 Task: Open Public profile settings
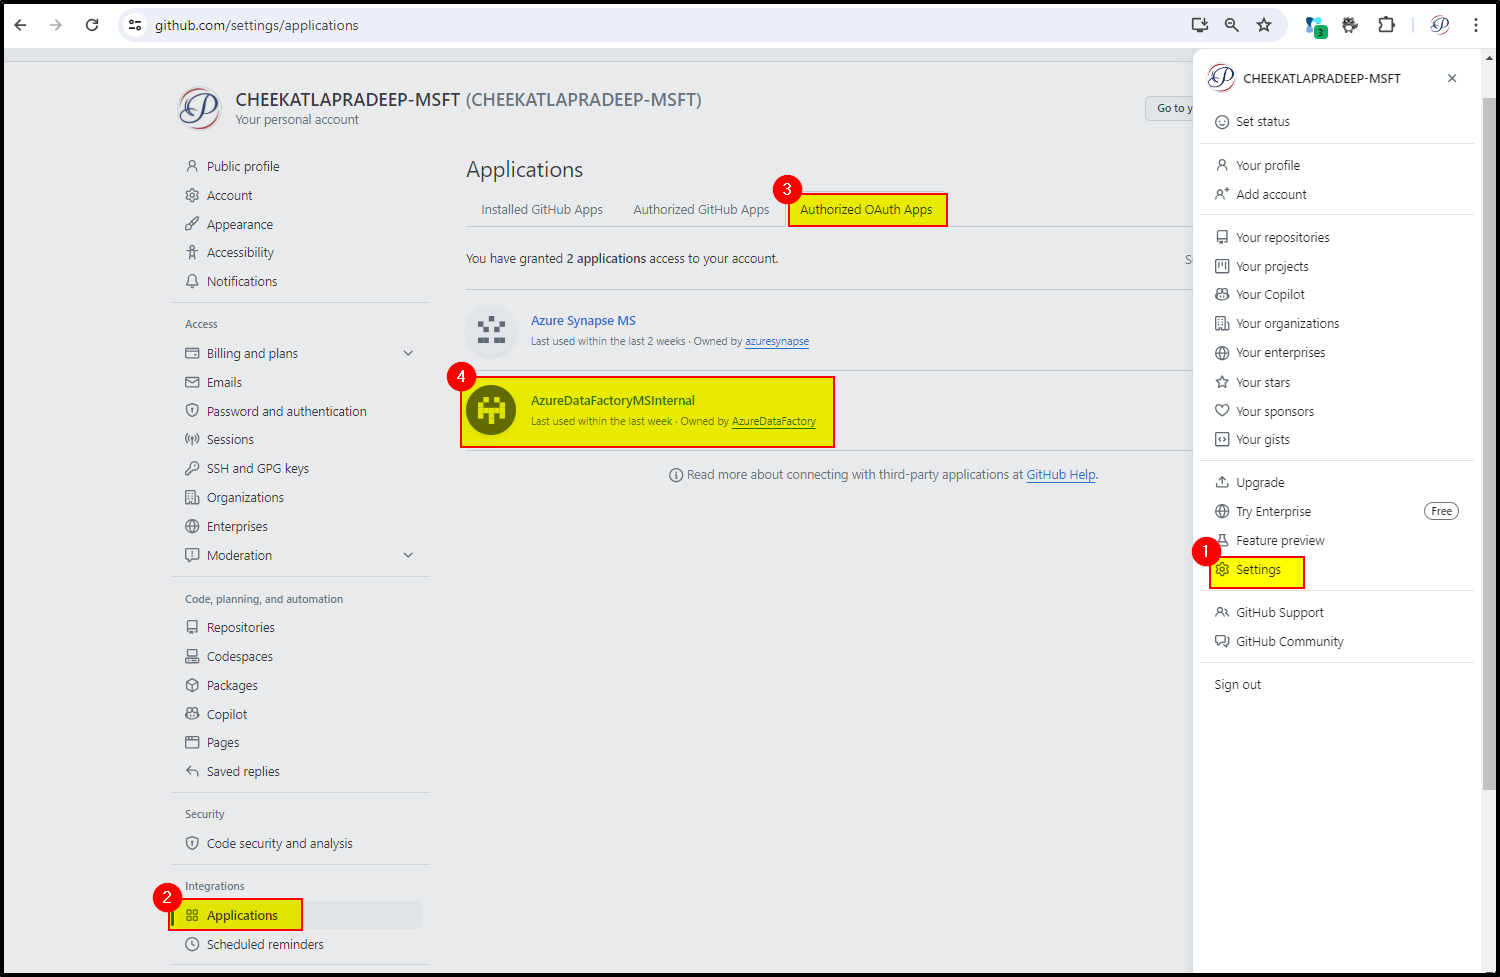[x=243, y=166]
